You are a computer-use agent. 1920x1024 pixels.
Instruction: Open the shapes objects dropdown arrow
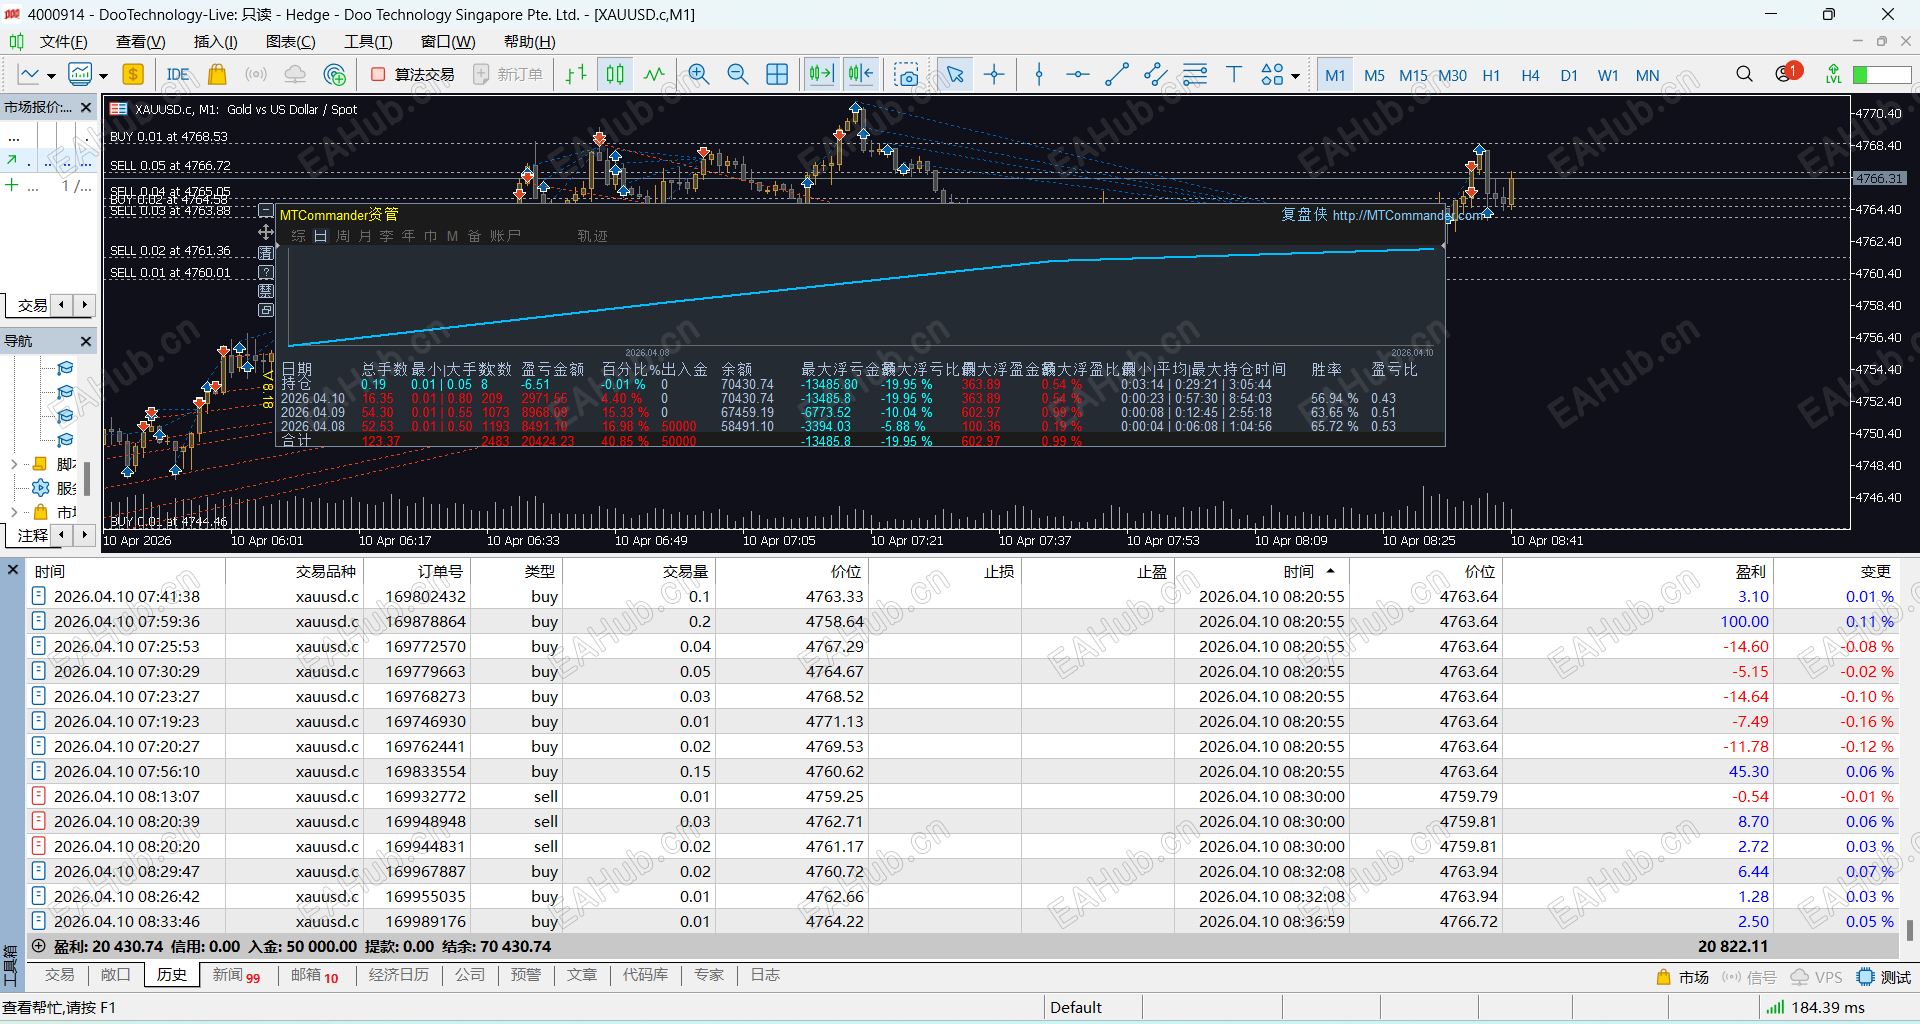pos(1296,76)
